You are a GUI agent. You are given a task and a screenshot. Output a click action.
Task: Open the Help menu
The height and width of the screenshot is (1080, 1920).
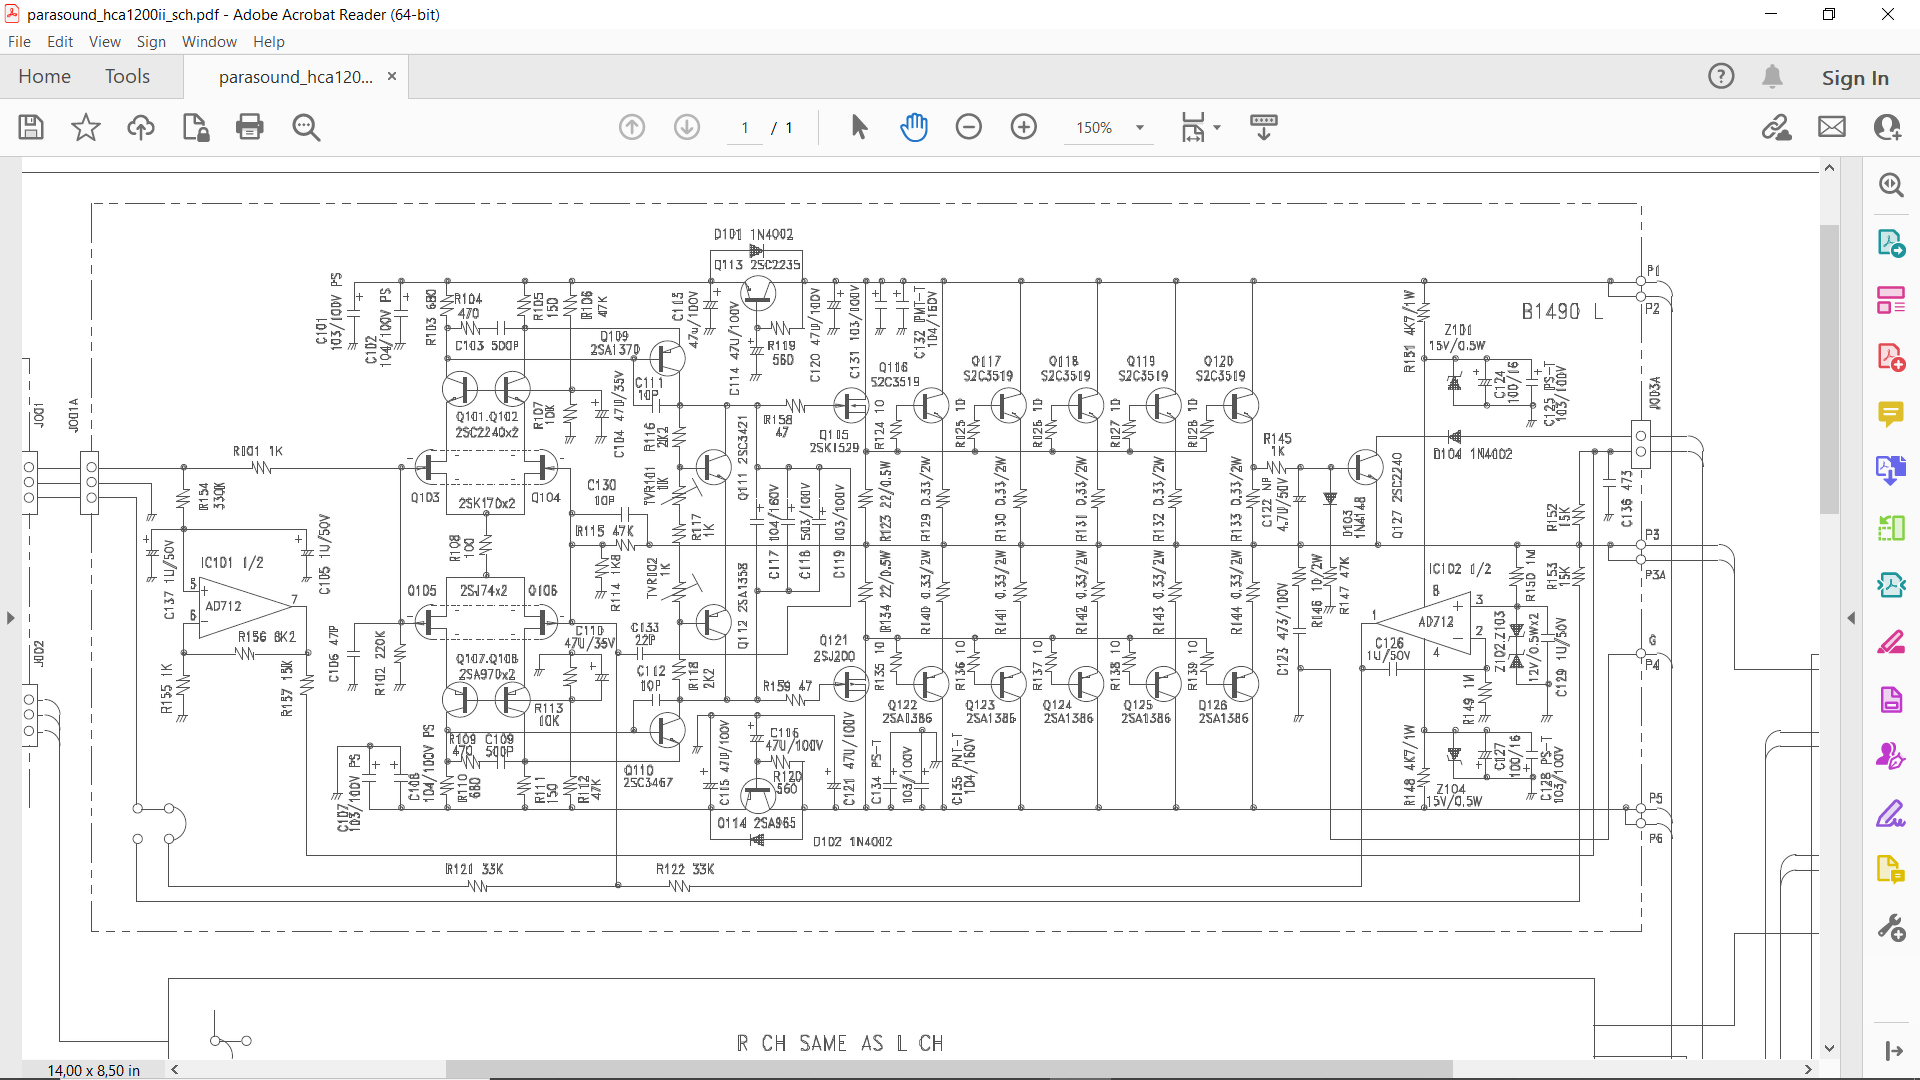point(269,42)
